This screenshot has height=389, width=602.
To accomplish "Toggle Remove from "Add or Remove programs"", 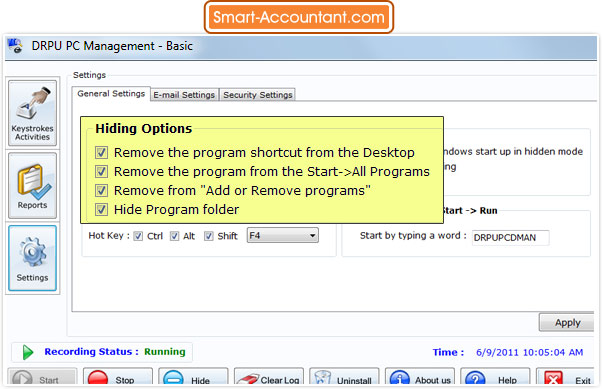I will click(101, 190).
